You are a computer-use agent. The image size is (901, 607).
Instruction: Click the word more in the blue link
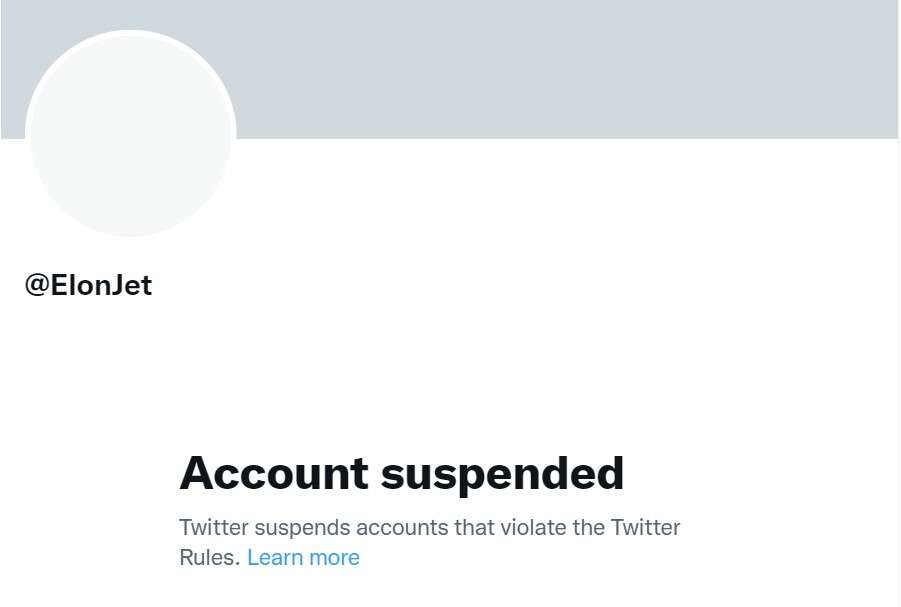coord(334,558)
